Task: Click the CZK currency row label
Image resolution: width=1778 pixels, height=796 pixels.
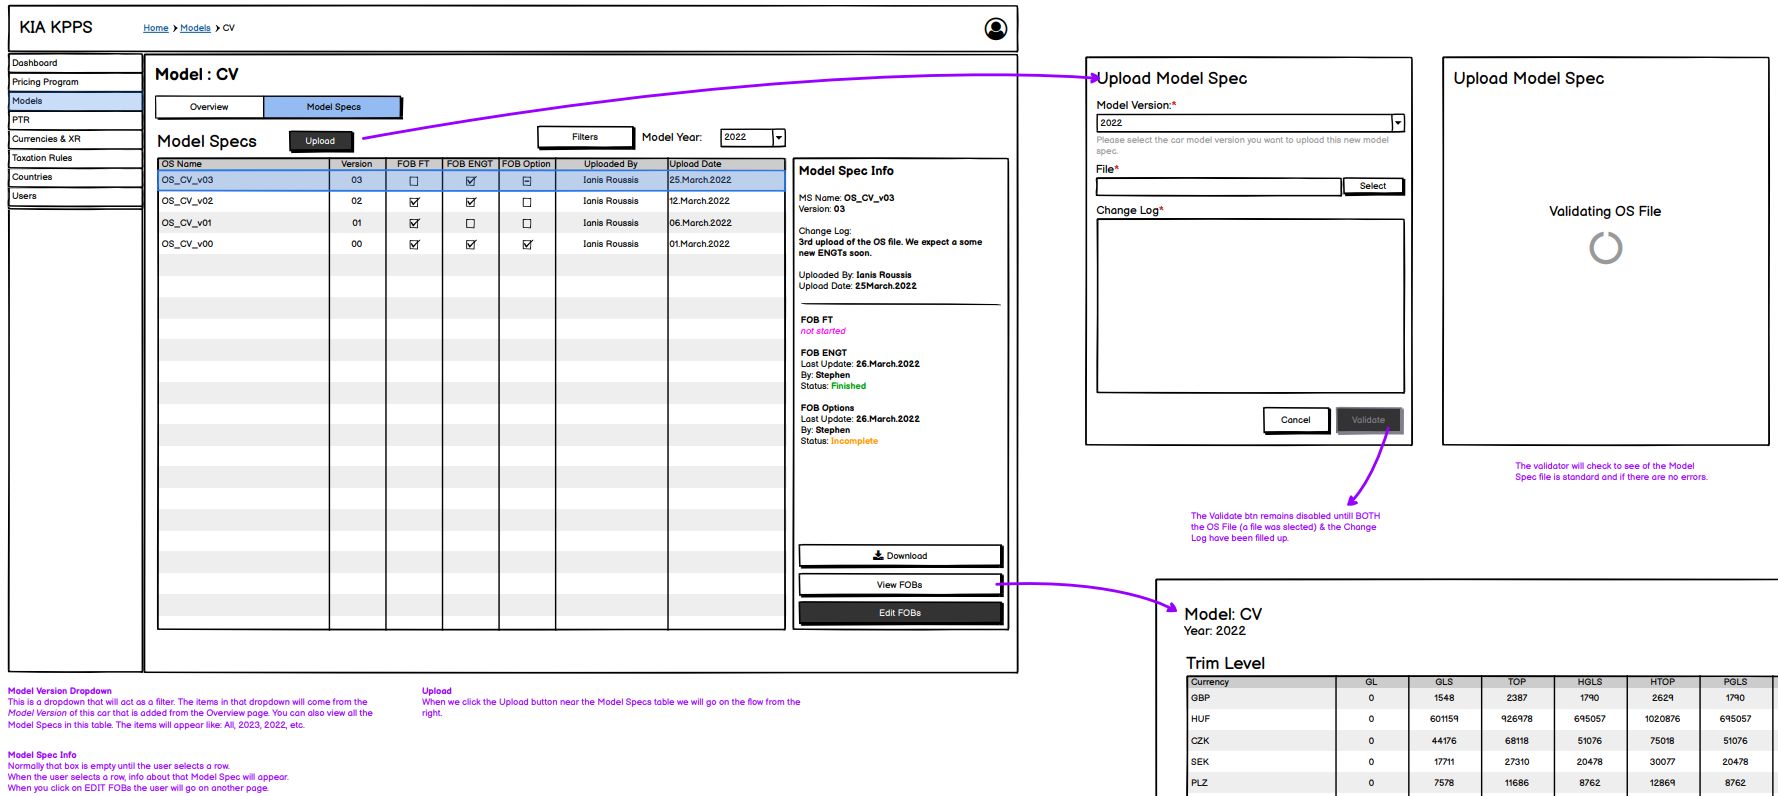Action: (x=1200, y=741)
